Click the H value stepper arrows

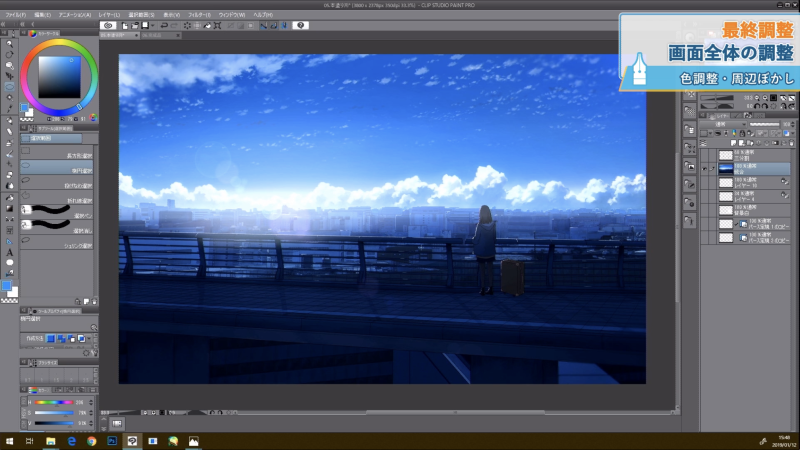tap(91, 403)
